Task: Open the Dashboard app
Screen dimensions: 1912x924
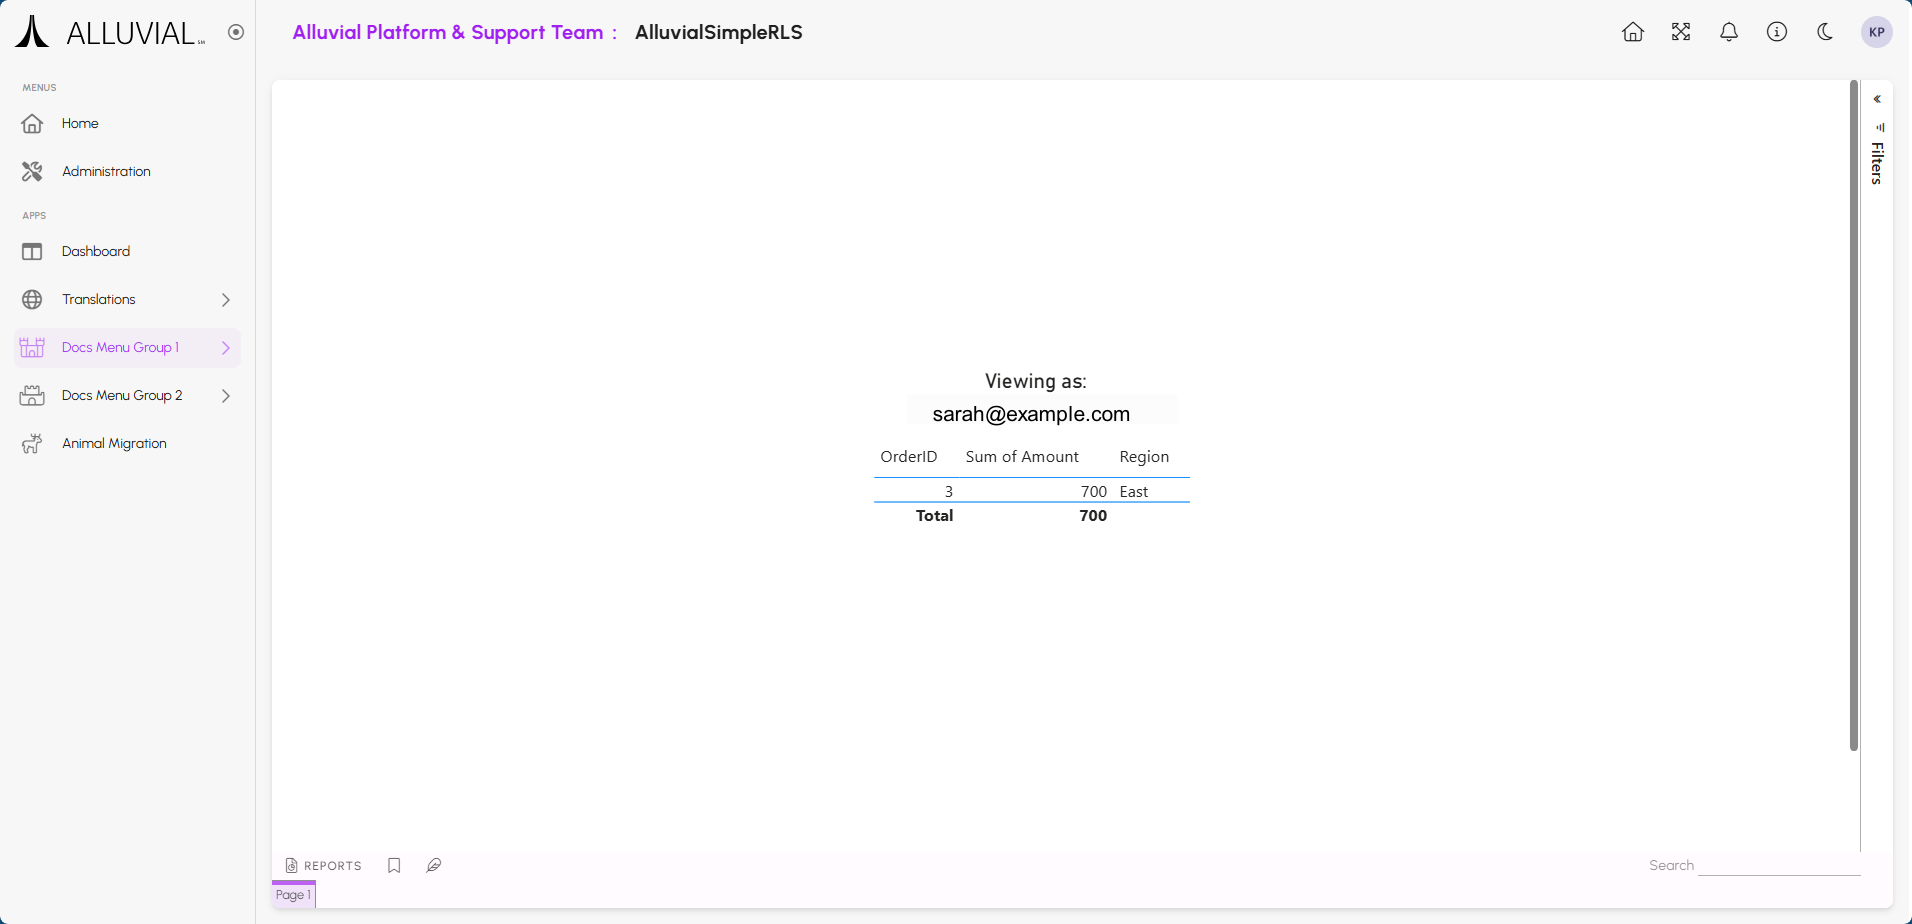Action: point(96,252)
